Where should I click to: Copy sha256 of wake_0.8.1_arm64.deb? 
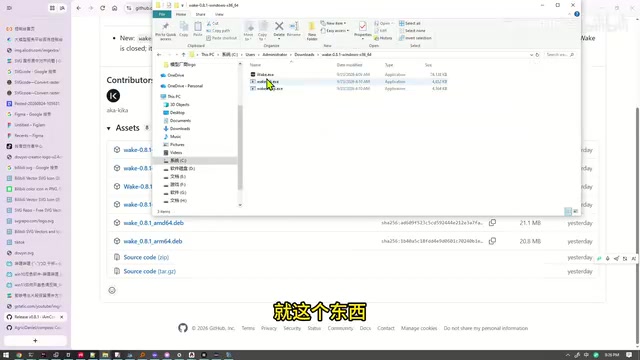[x=493, y=241]
